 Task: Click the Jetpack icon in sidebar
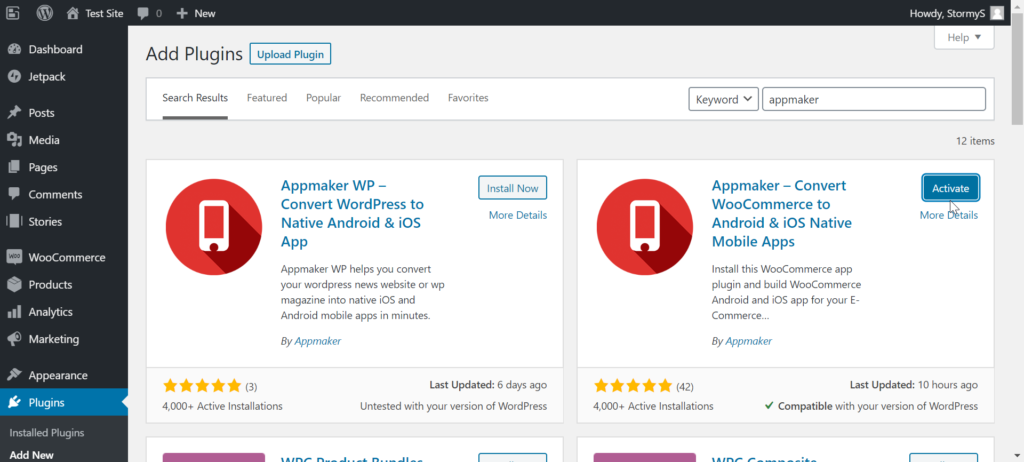pyautogui.click(x=14, y=76)
